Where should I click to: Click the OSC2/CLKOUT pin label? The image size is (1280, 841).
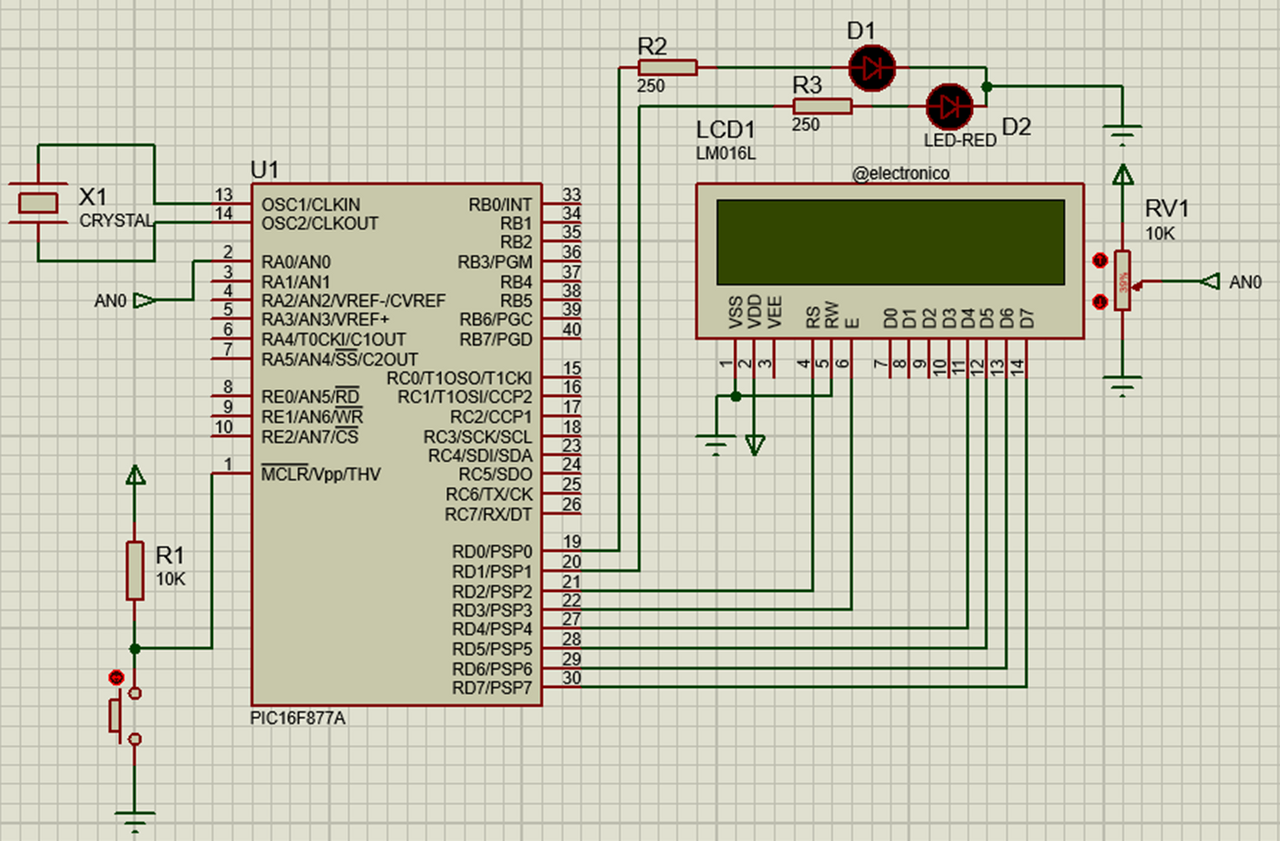(x=320, y=223)
